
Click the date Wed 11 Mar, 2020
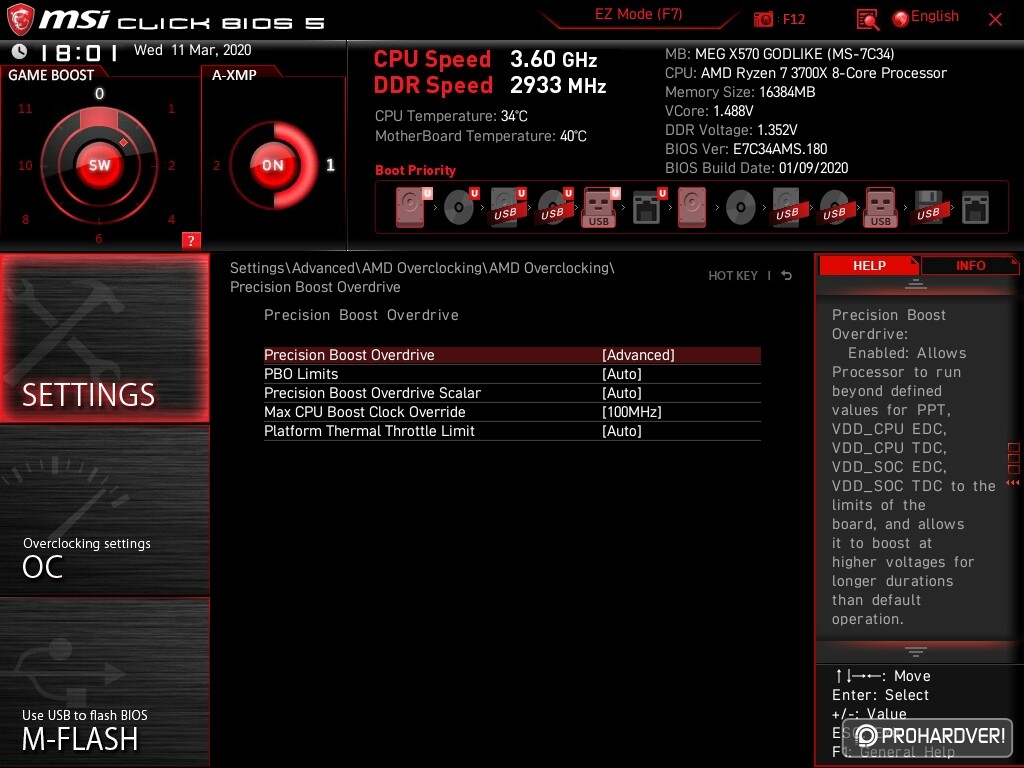pyautogui.click(x=192, y=50)
